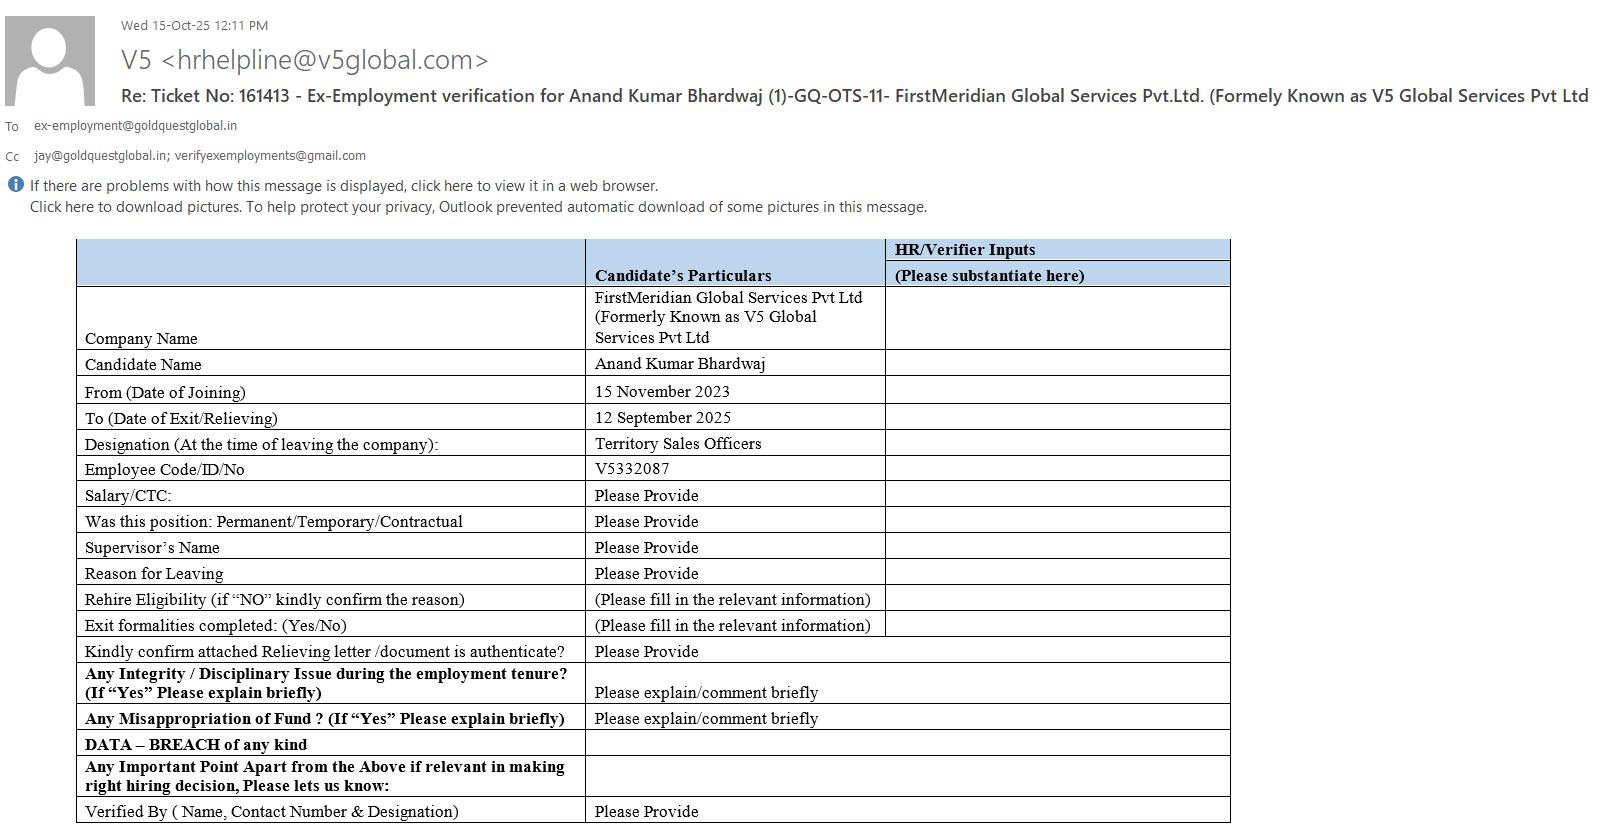
Task: Click 'Please explain/comment briefly' in Integrity row
Action: point(707,693)
